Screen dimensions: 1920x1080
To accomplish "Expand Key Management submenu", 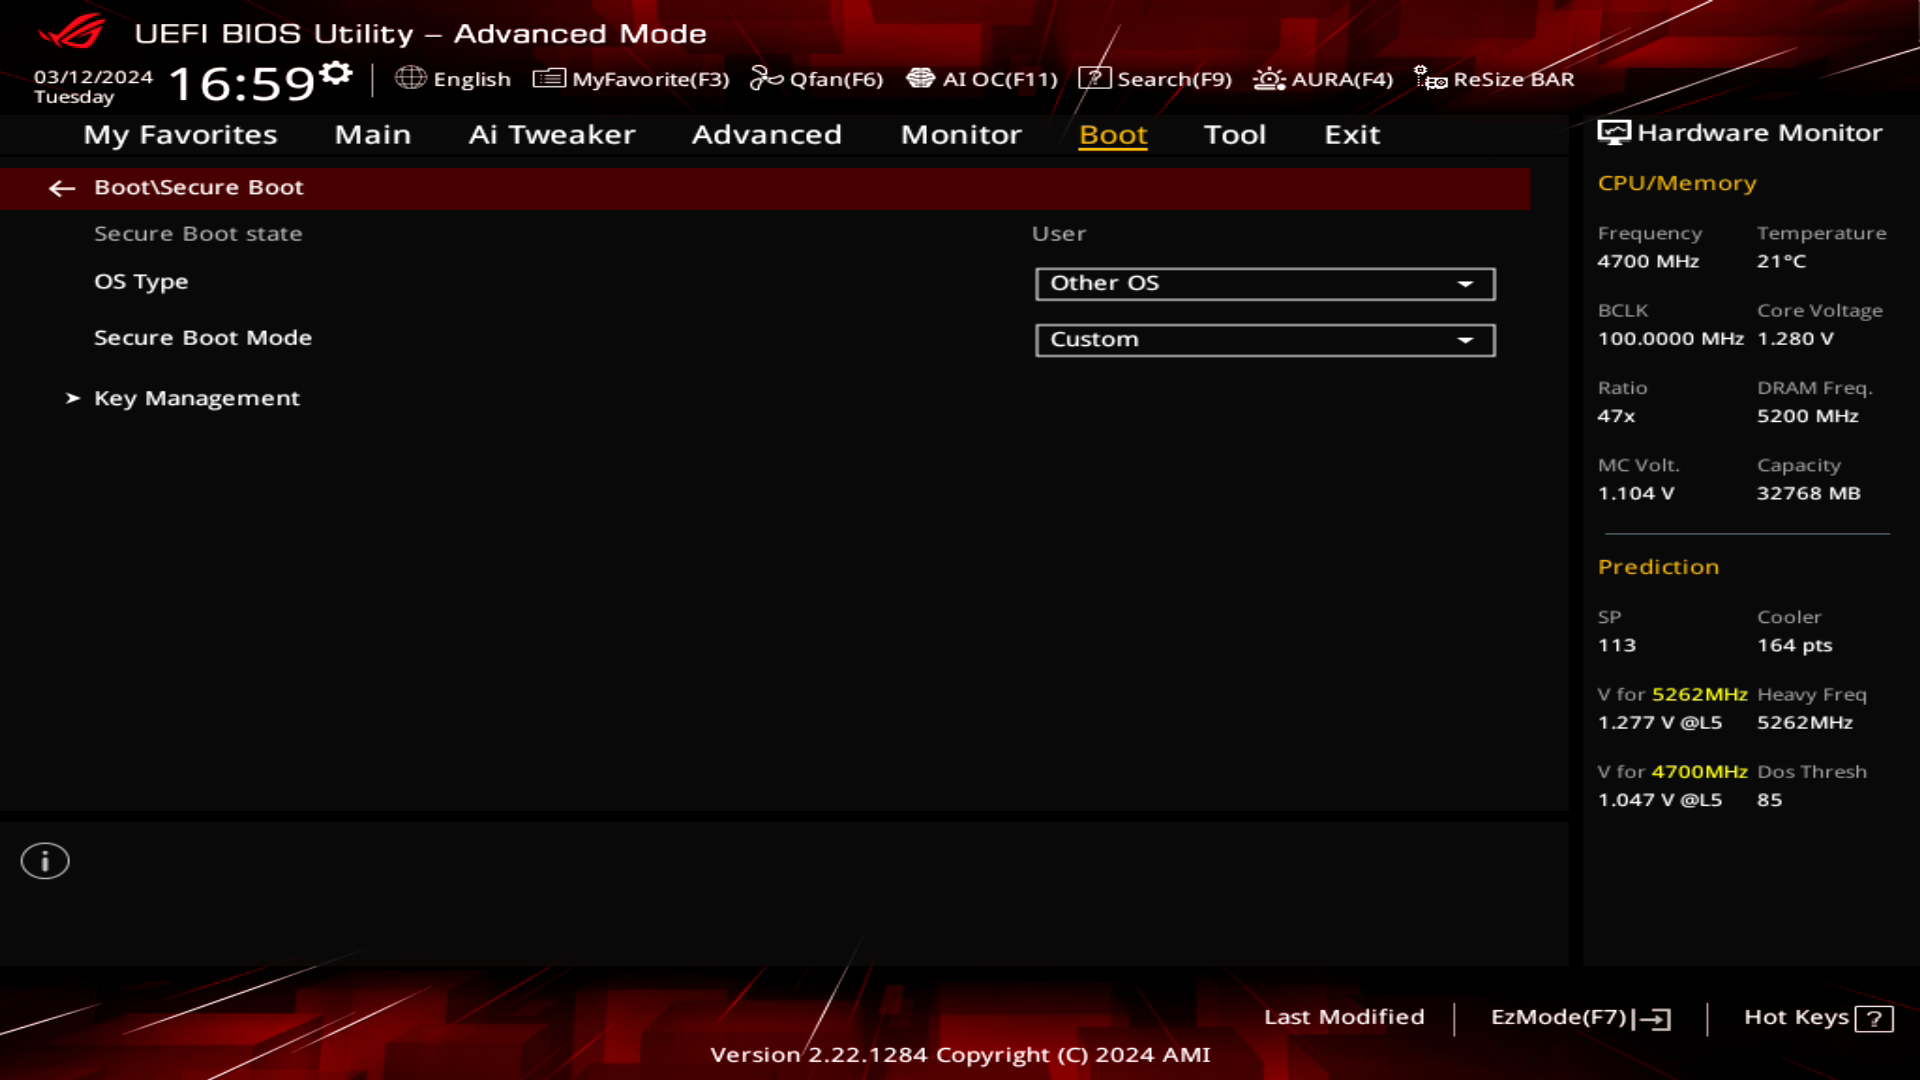I will (x=196, y=397).
